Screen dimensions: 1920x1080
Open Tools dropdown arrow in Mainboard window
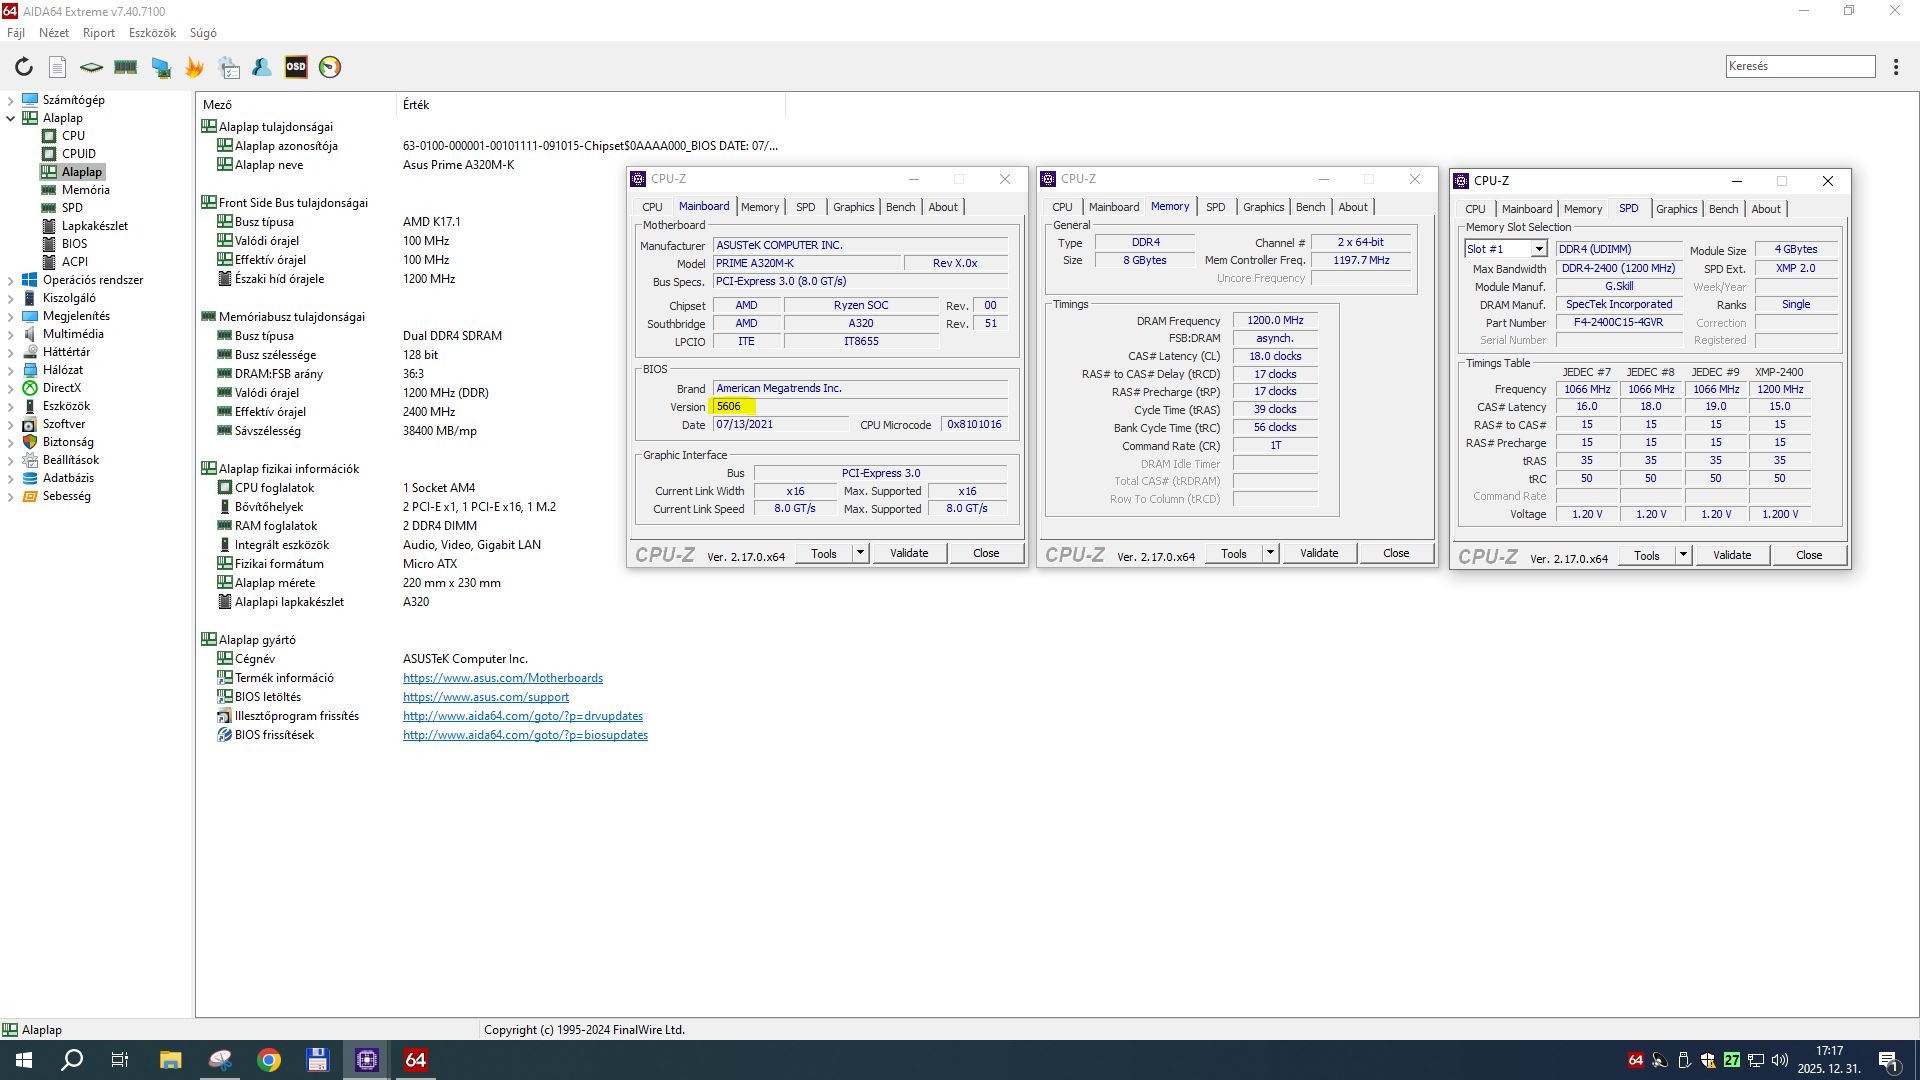point(860,553)
